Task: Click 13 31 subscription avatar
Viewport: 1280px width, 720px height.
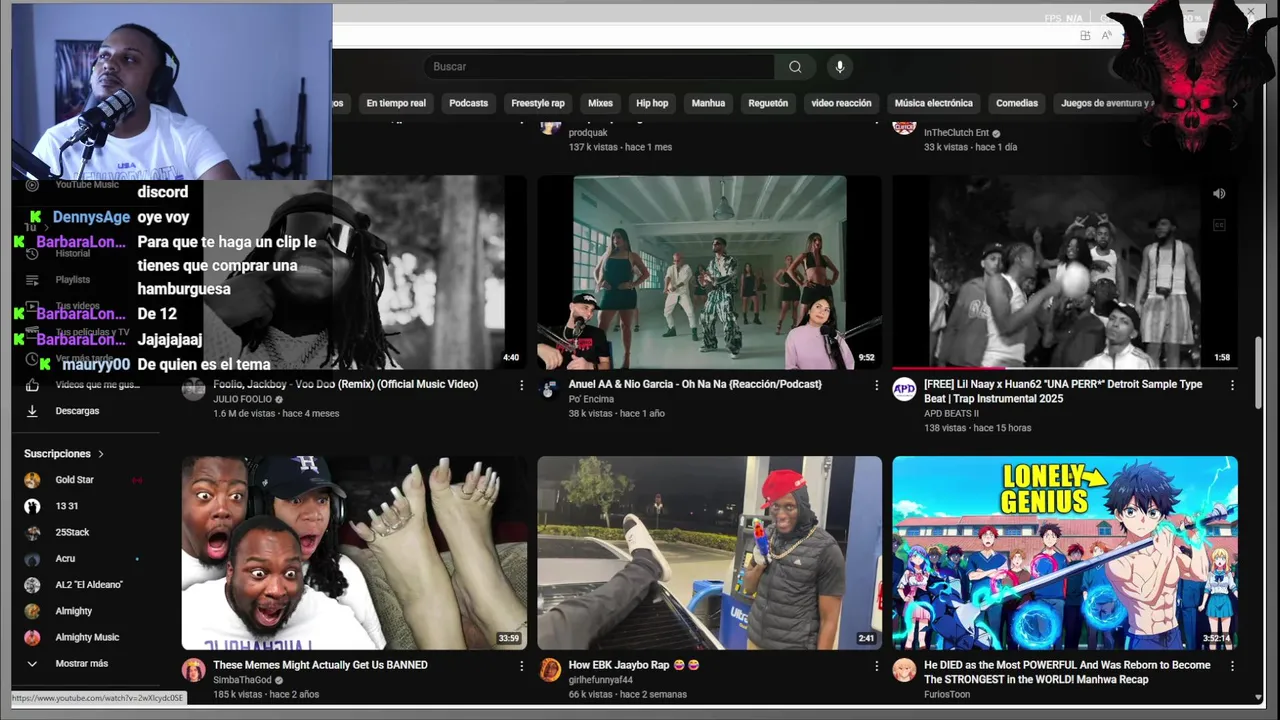Action: click(32, 506)
